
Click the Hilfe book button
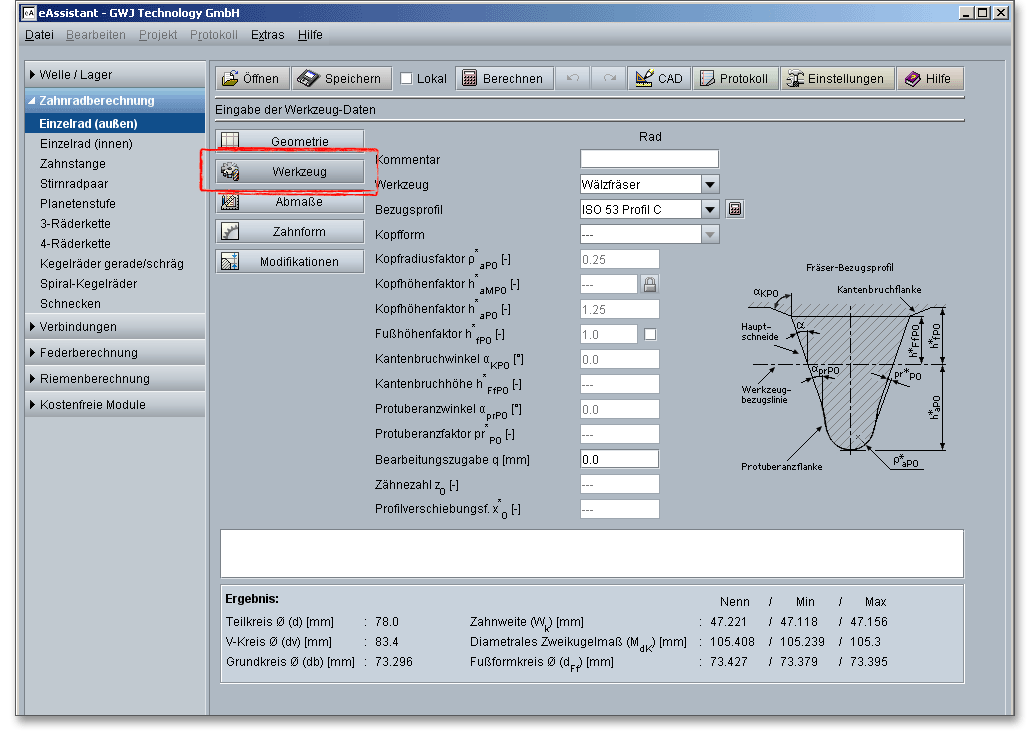(x=929, y=79)
